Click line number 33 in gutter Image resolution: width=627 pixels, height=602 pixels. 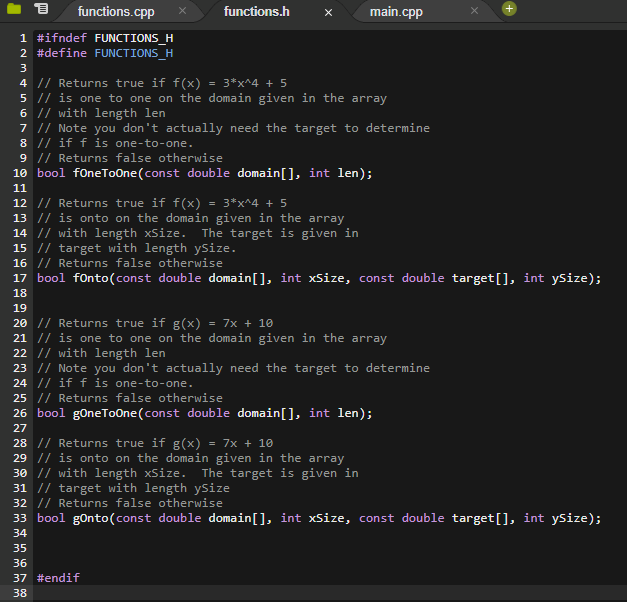[20, 518]
